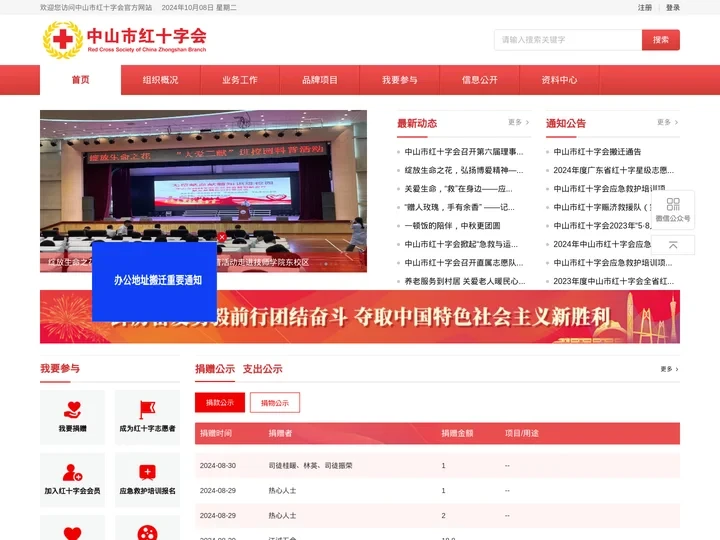Open notice 中山市红十字会2023年“5·8
The height and width of the screenshot is (540, 720).
(602, 225)
